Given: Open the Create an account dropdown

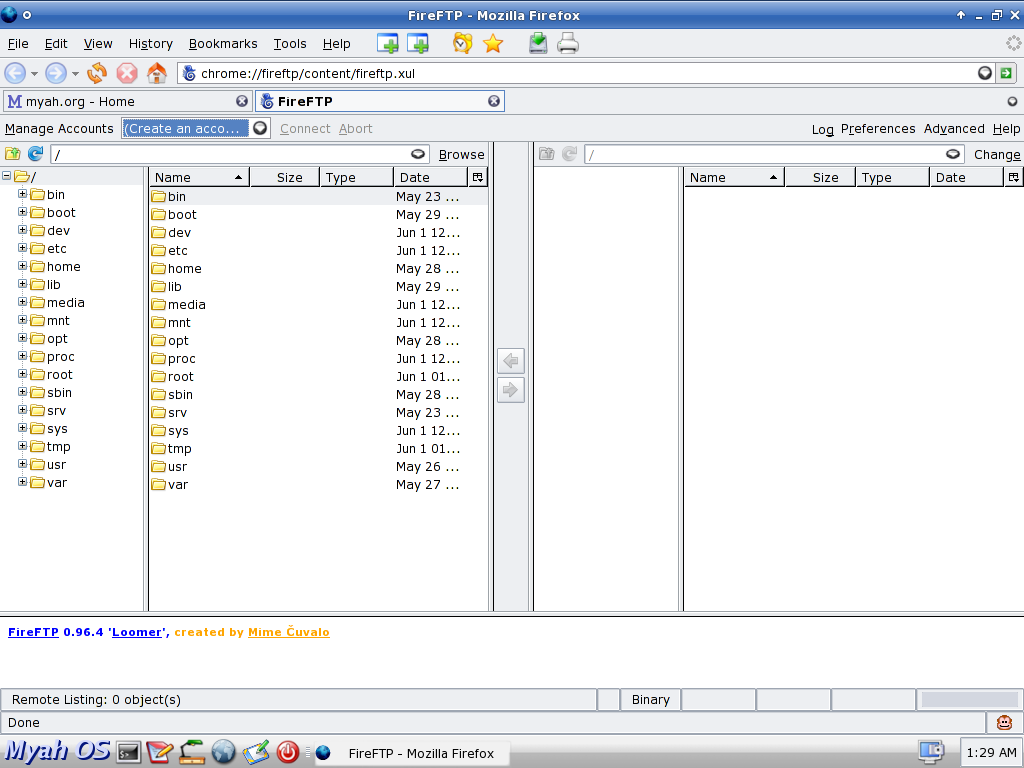Looking at the screenshot, I should 260,128.
